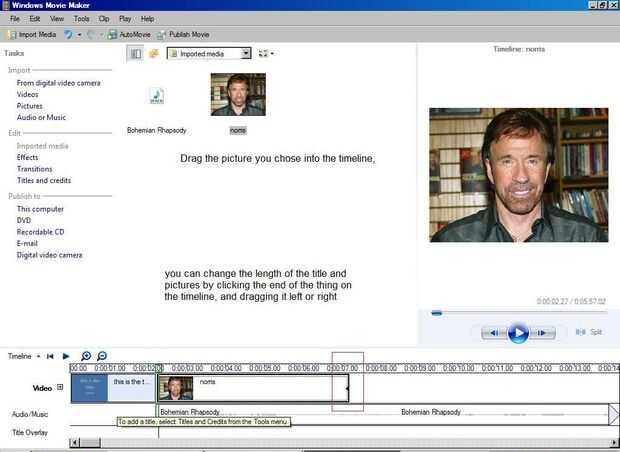620x452 pixels.
Task: Click the Pictures import link
Action: point(30,106)
